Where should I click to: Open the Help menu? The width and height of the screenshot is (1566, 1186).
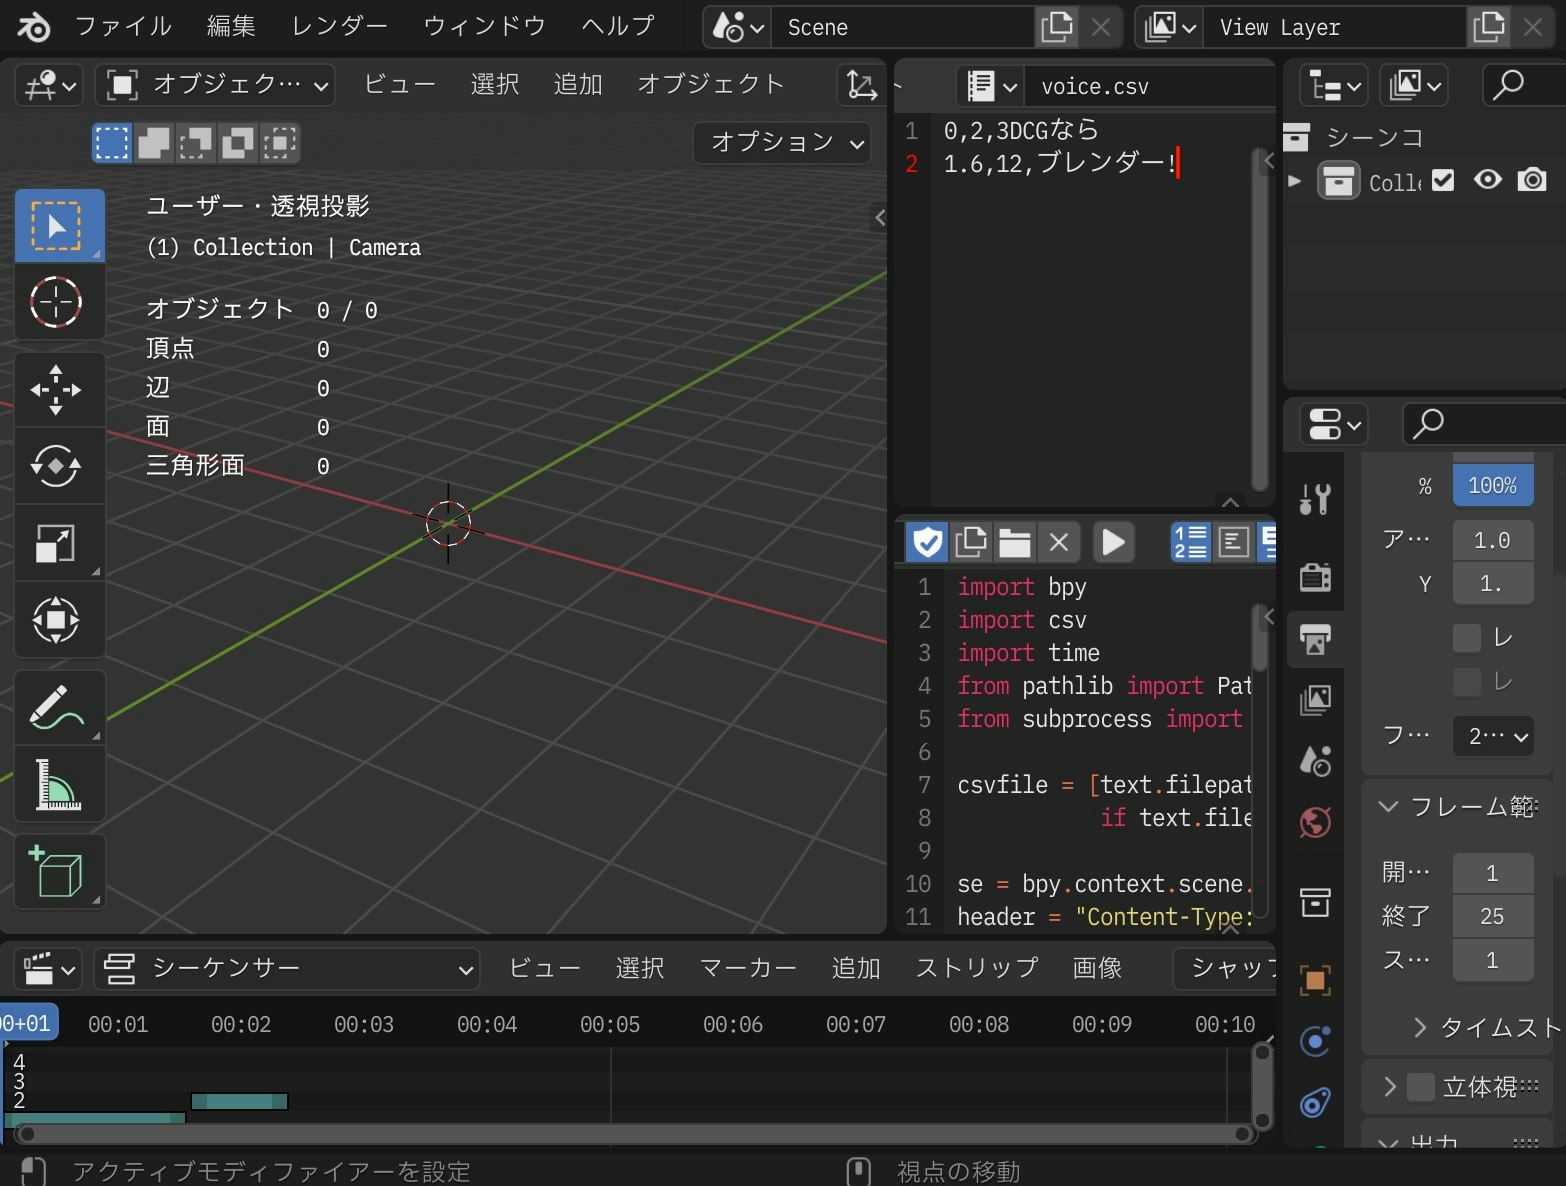tap(618, 26)
